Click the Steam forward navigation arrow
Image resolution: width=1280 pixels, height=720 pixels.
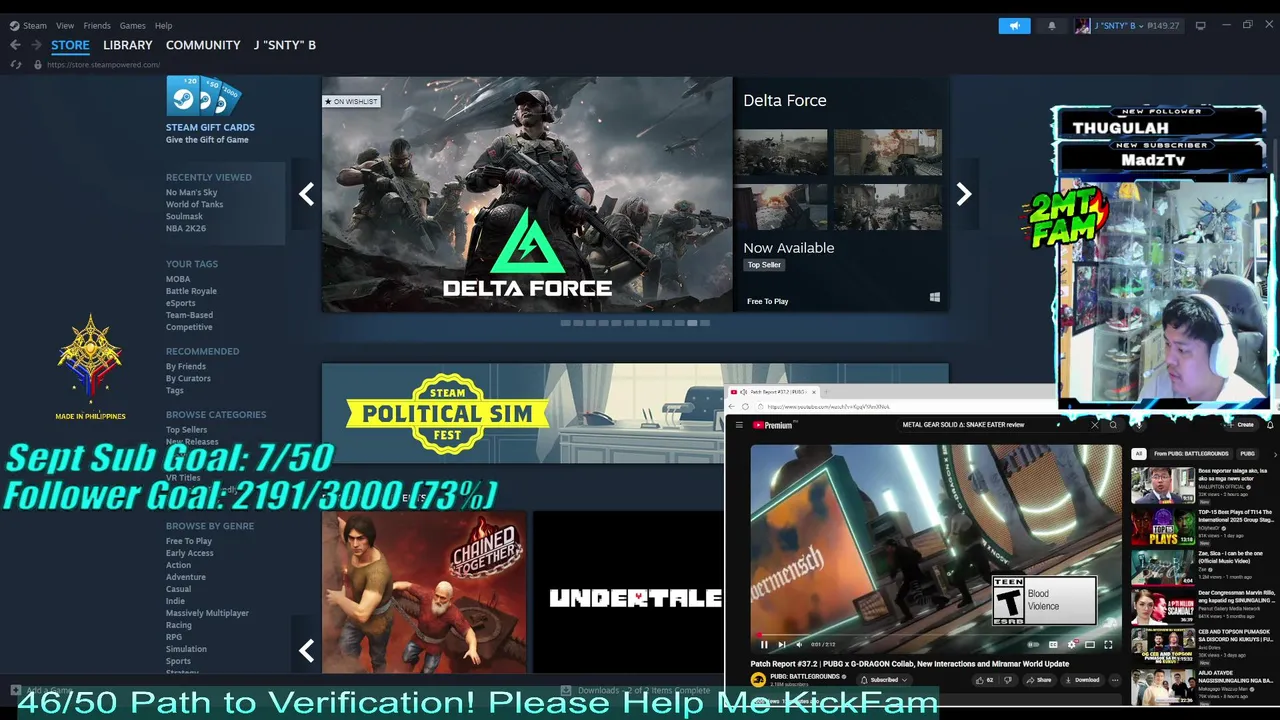click(x=37, y=45)
